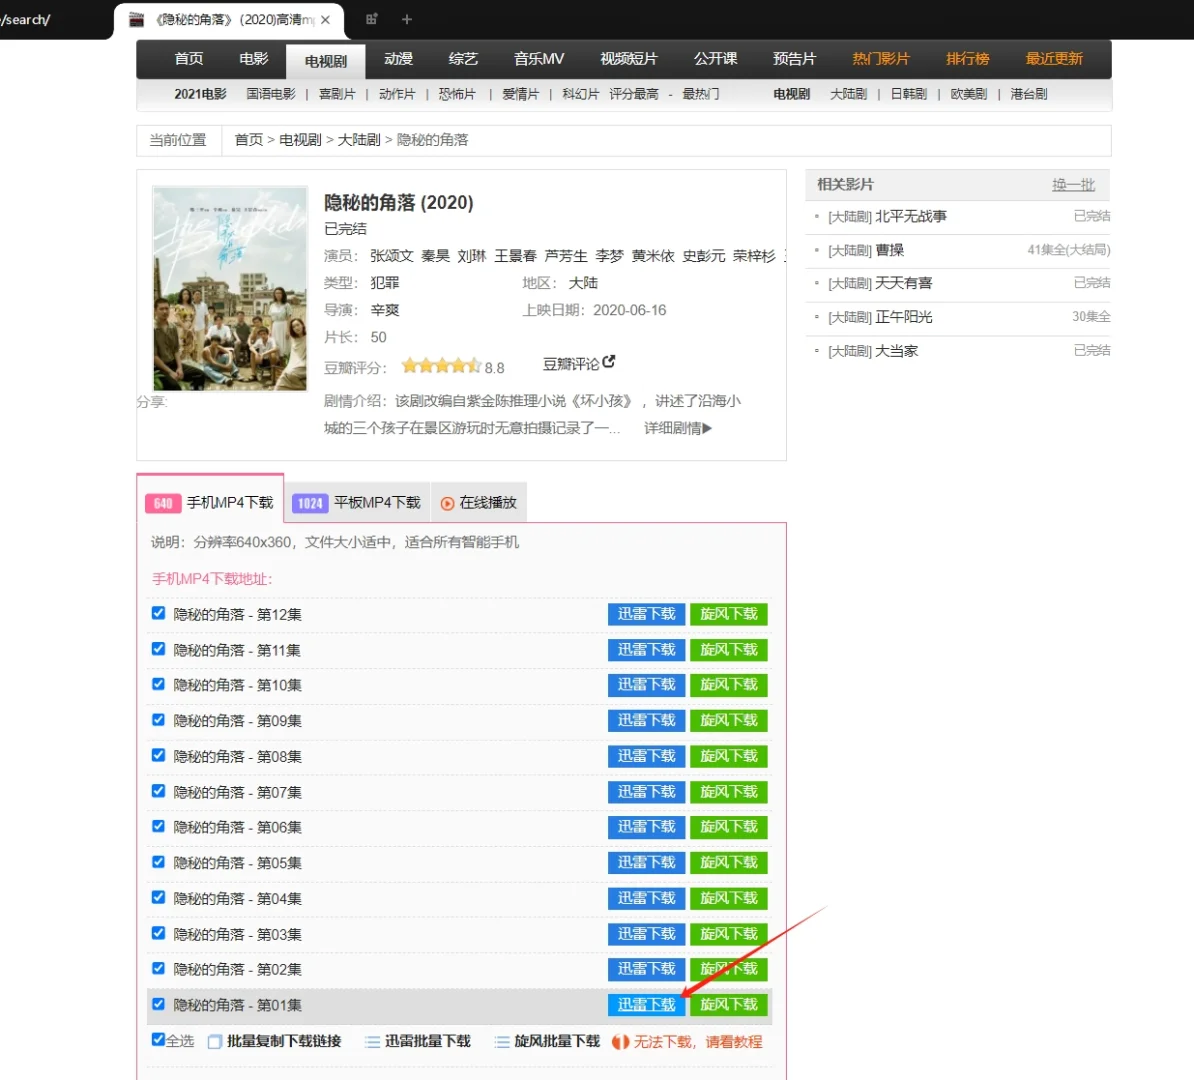Uncheck 隐秘的角落 - 第07集 checkbox
This screenshot has height=1080, width=1194.
point(158,791)
